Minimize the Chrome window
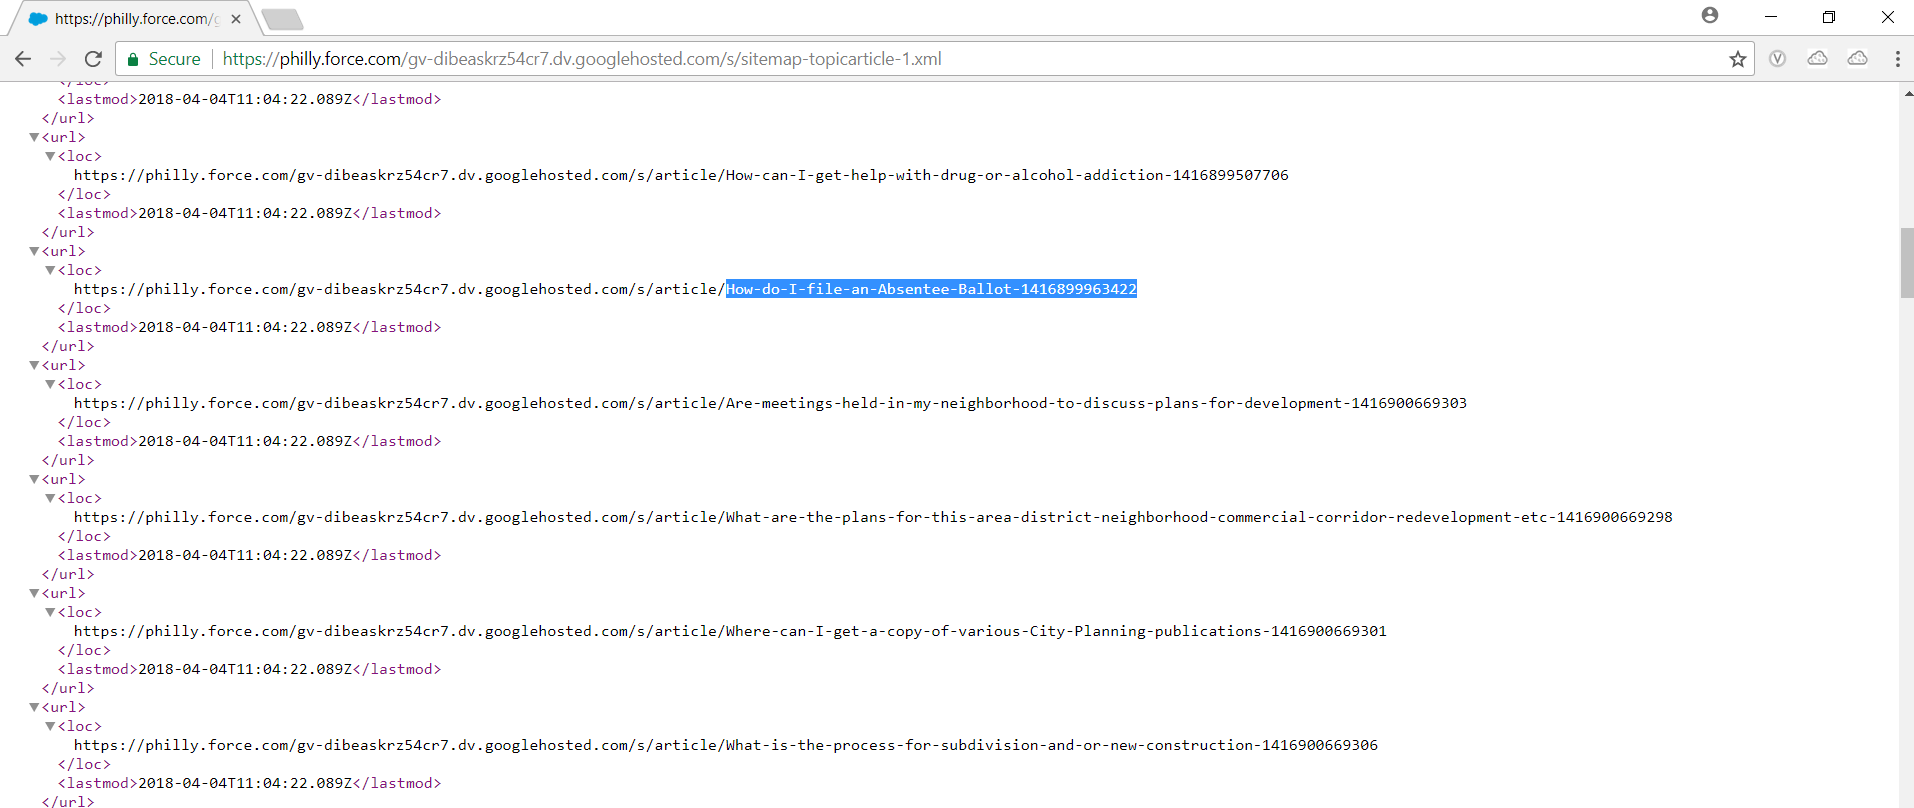1914x808 pixels. 1770,16
